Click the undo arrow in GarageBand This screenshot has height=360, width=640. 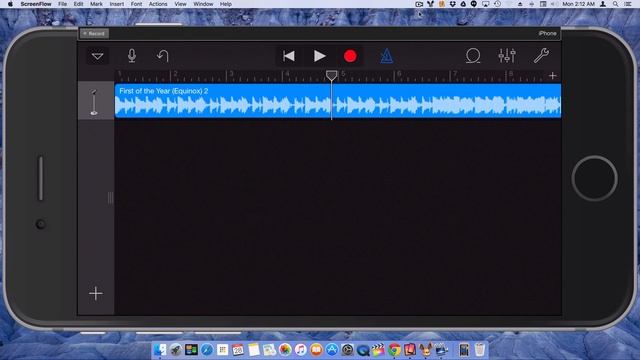click(x=162, y=56)
